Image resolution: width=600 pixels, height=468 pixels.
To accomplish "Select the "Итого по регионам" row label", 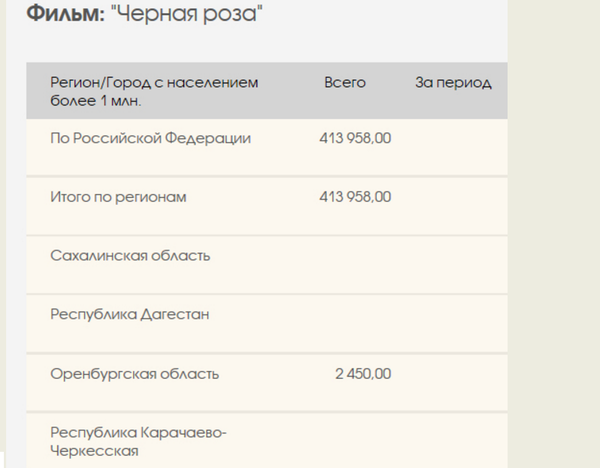I will [x=118, y=197].
